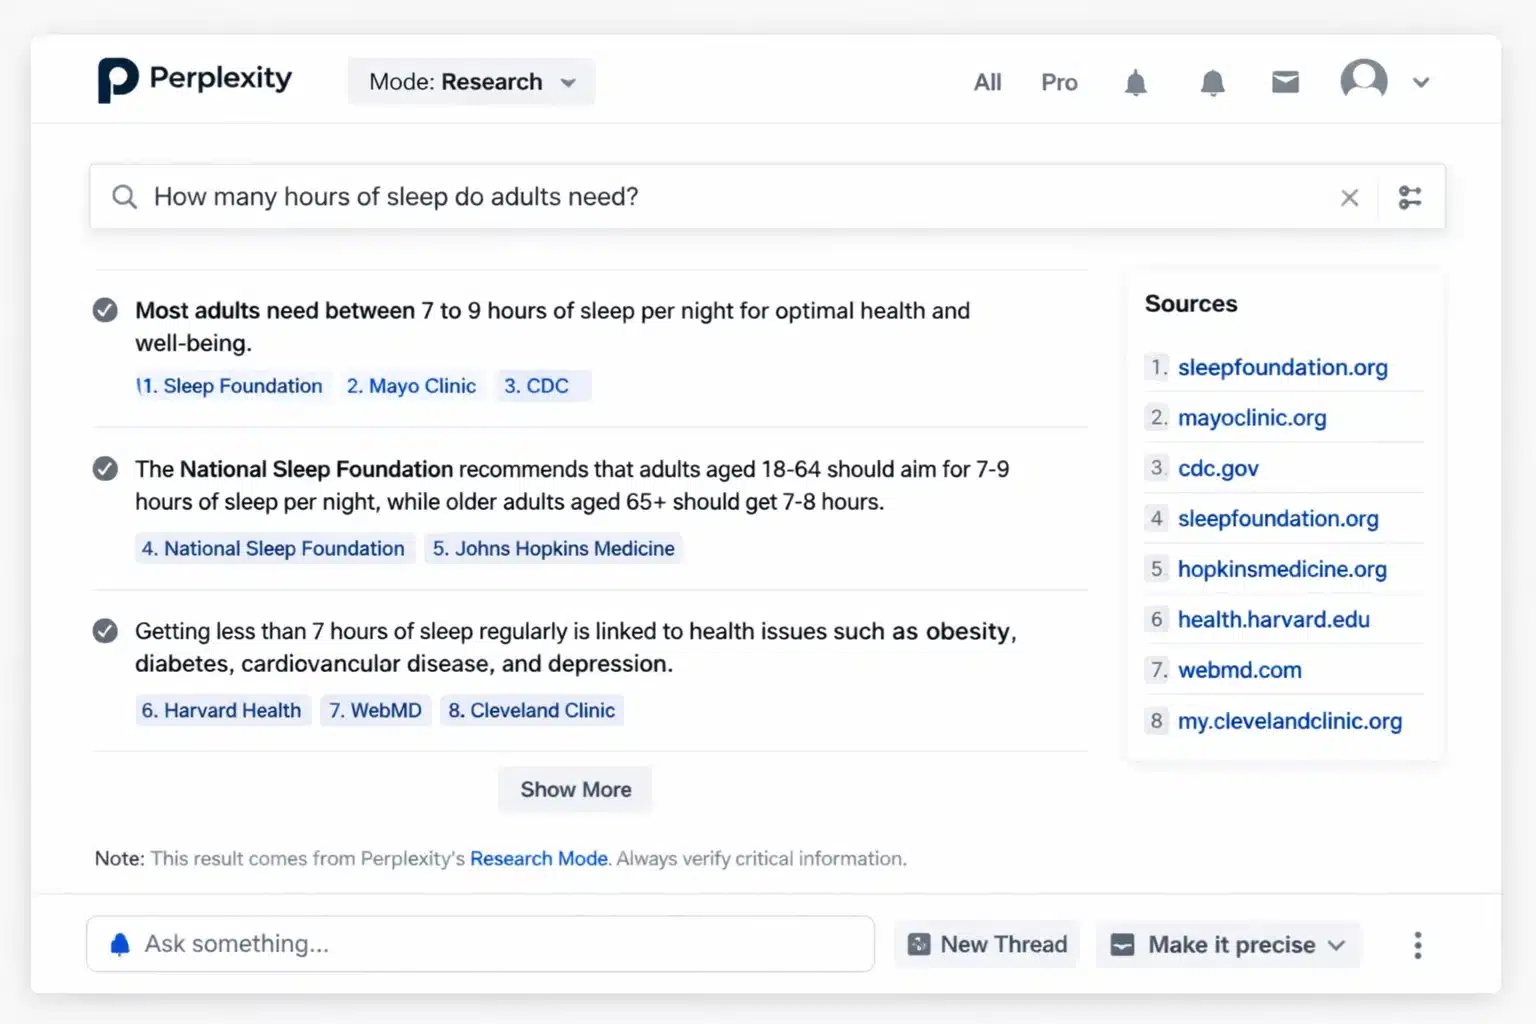
Task: Switch to the All tab
Action: [x=987, y=82]
